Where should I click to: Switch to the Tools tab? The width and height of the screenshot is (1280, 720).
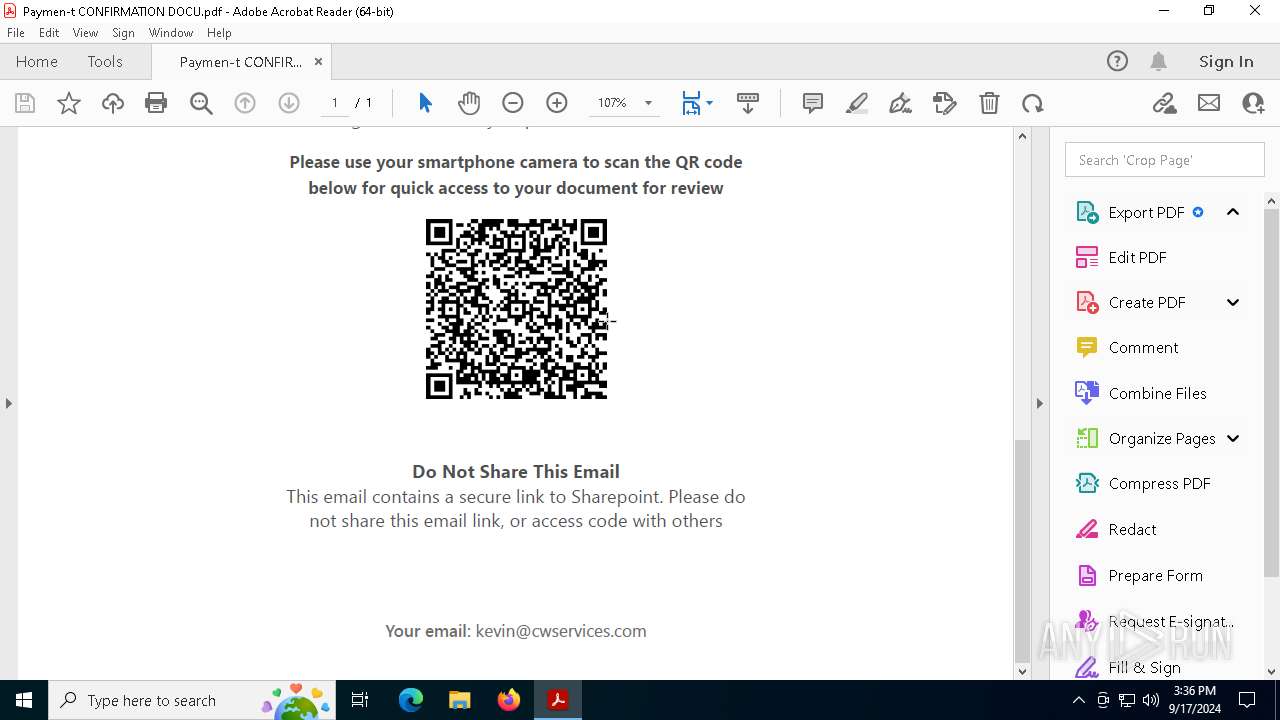click(105, 61)
